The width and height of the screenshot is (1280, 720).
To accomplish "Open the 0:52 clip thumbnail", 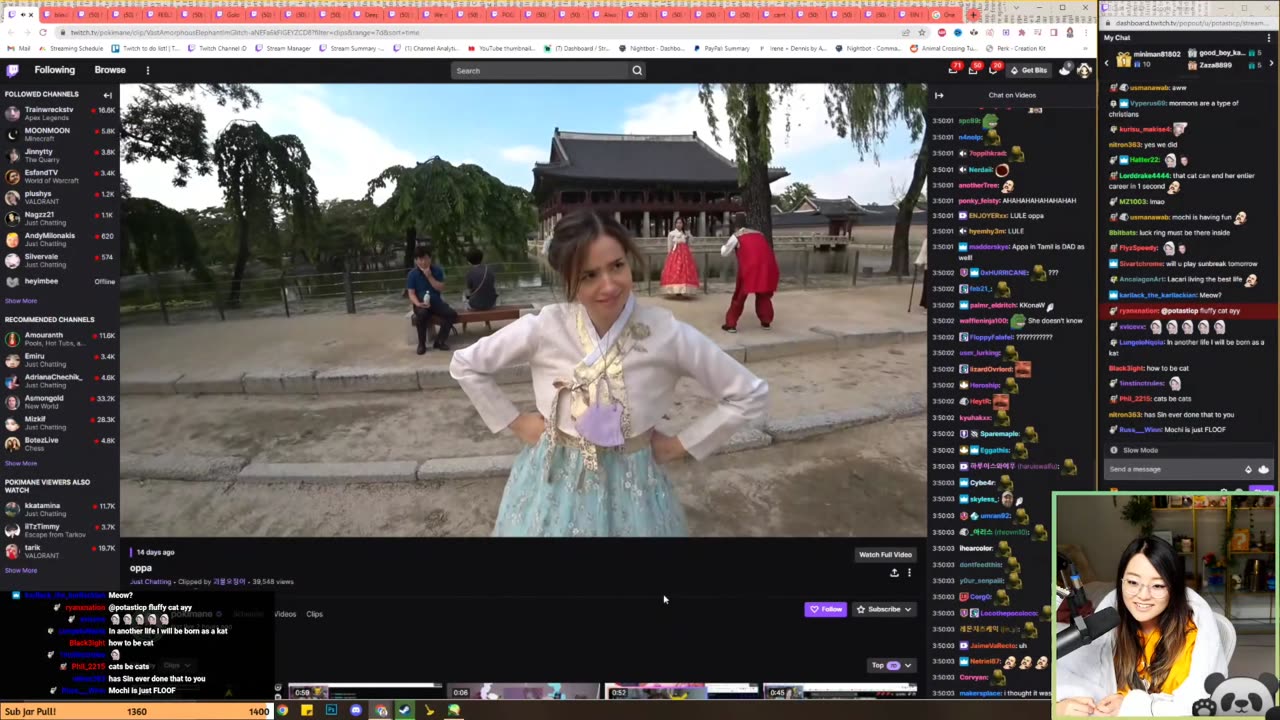I will point(681,691).
